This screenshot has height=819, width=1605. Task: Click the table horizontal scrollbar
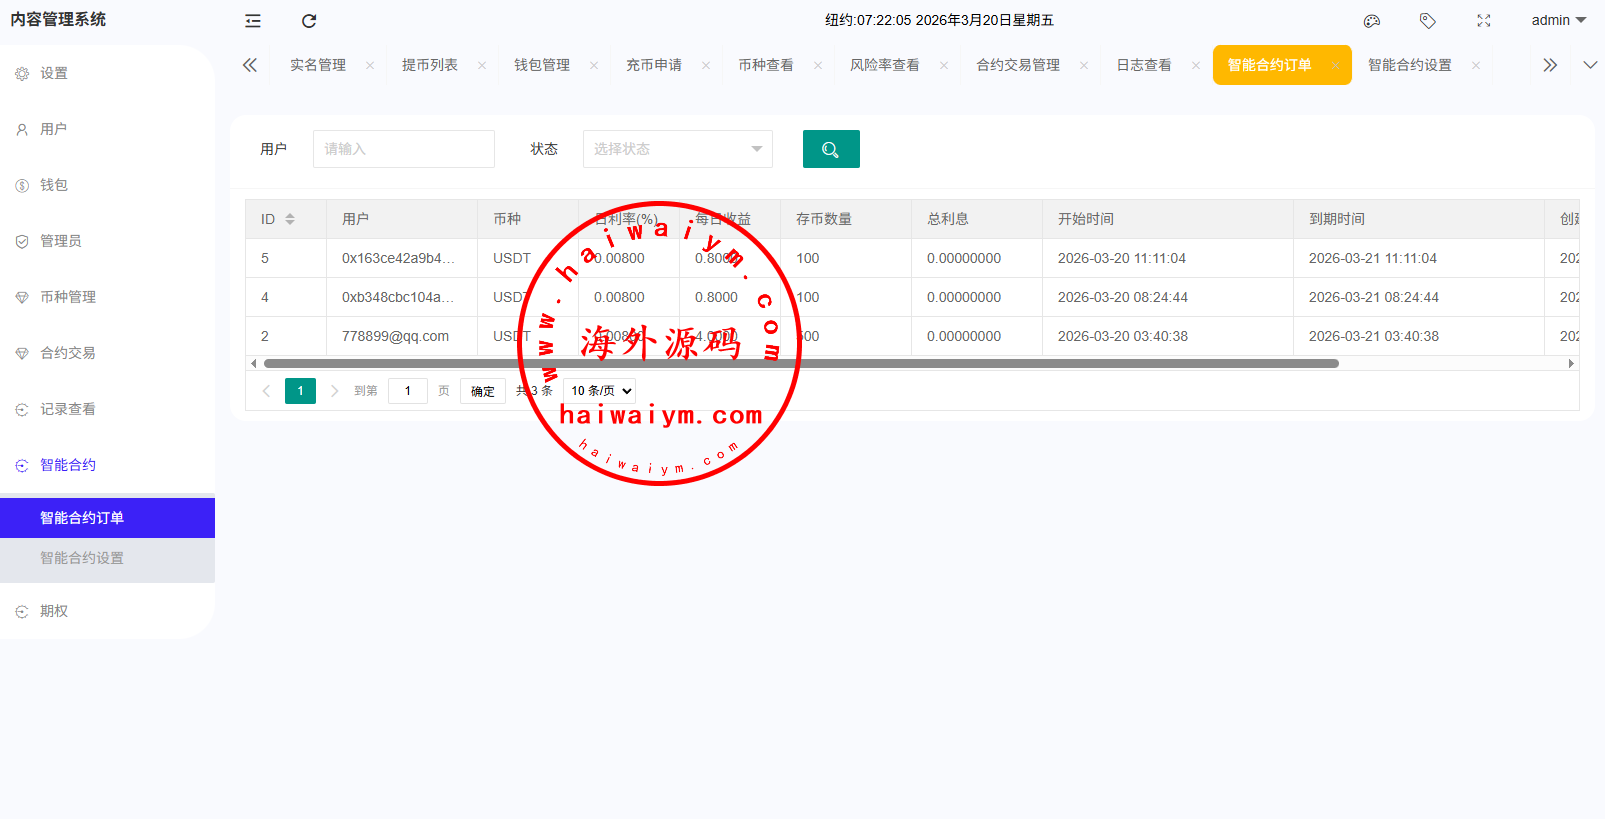[800, 364]
